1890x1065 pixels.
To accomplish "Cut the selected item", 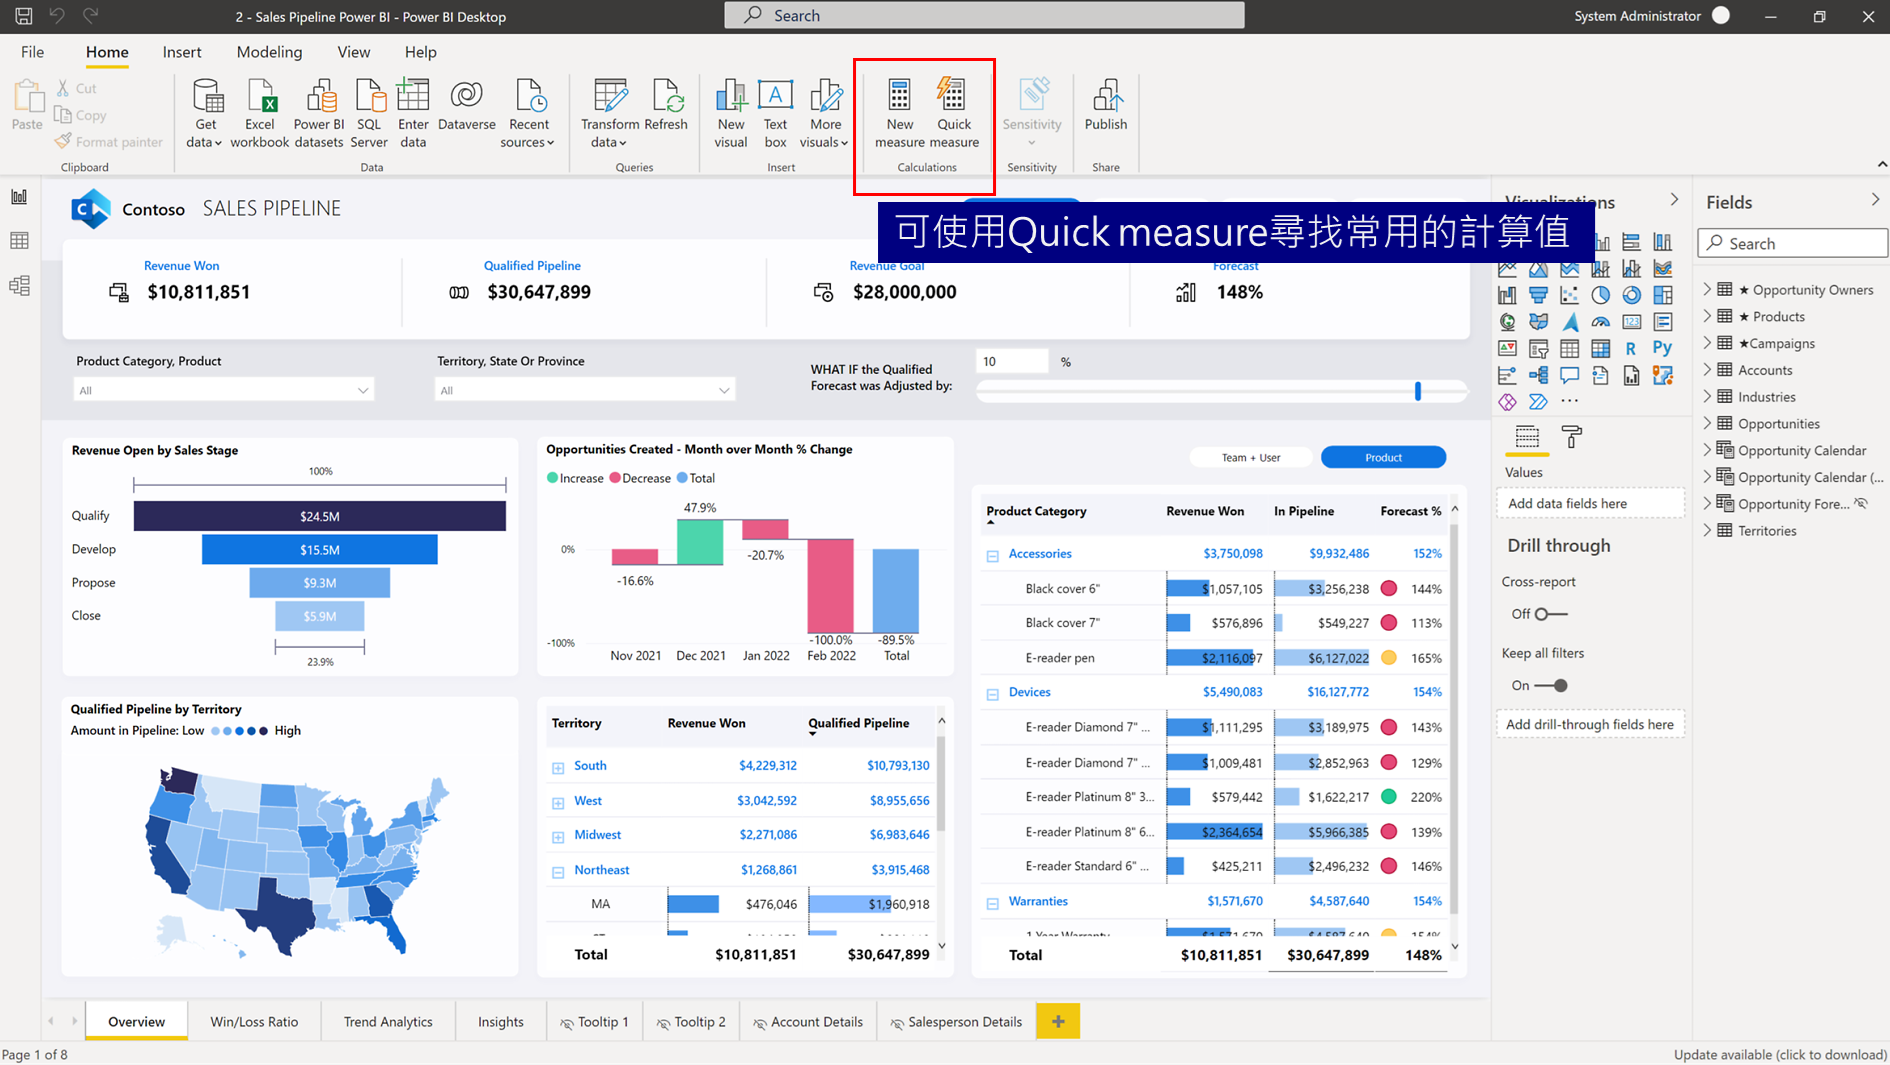I will pos(77,88).
